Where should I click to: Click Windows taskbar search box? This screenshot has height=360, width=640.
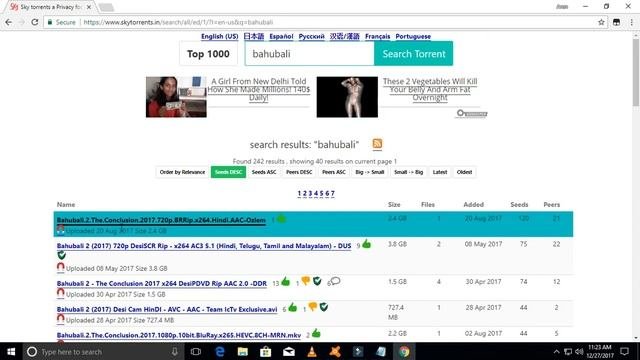(102, 351)
